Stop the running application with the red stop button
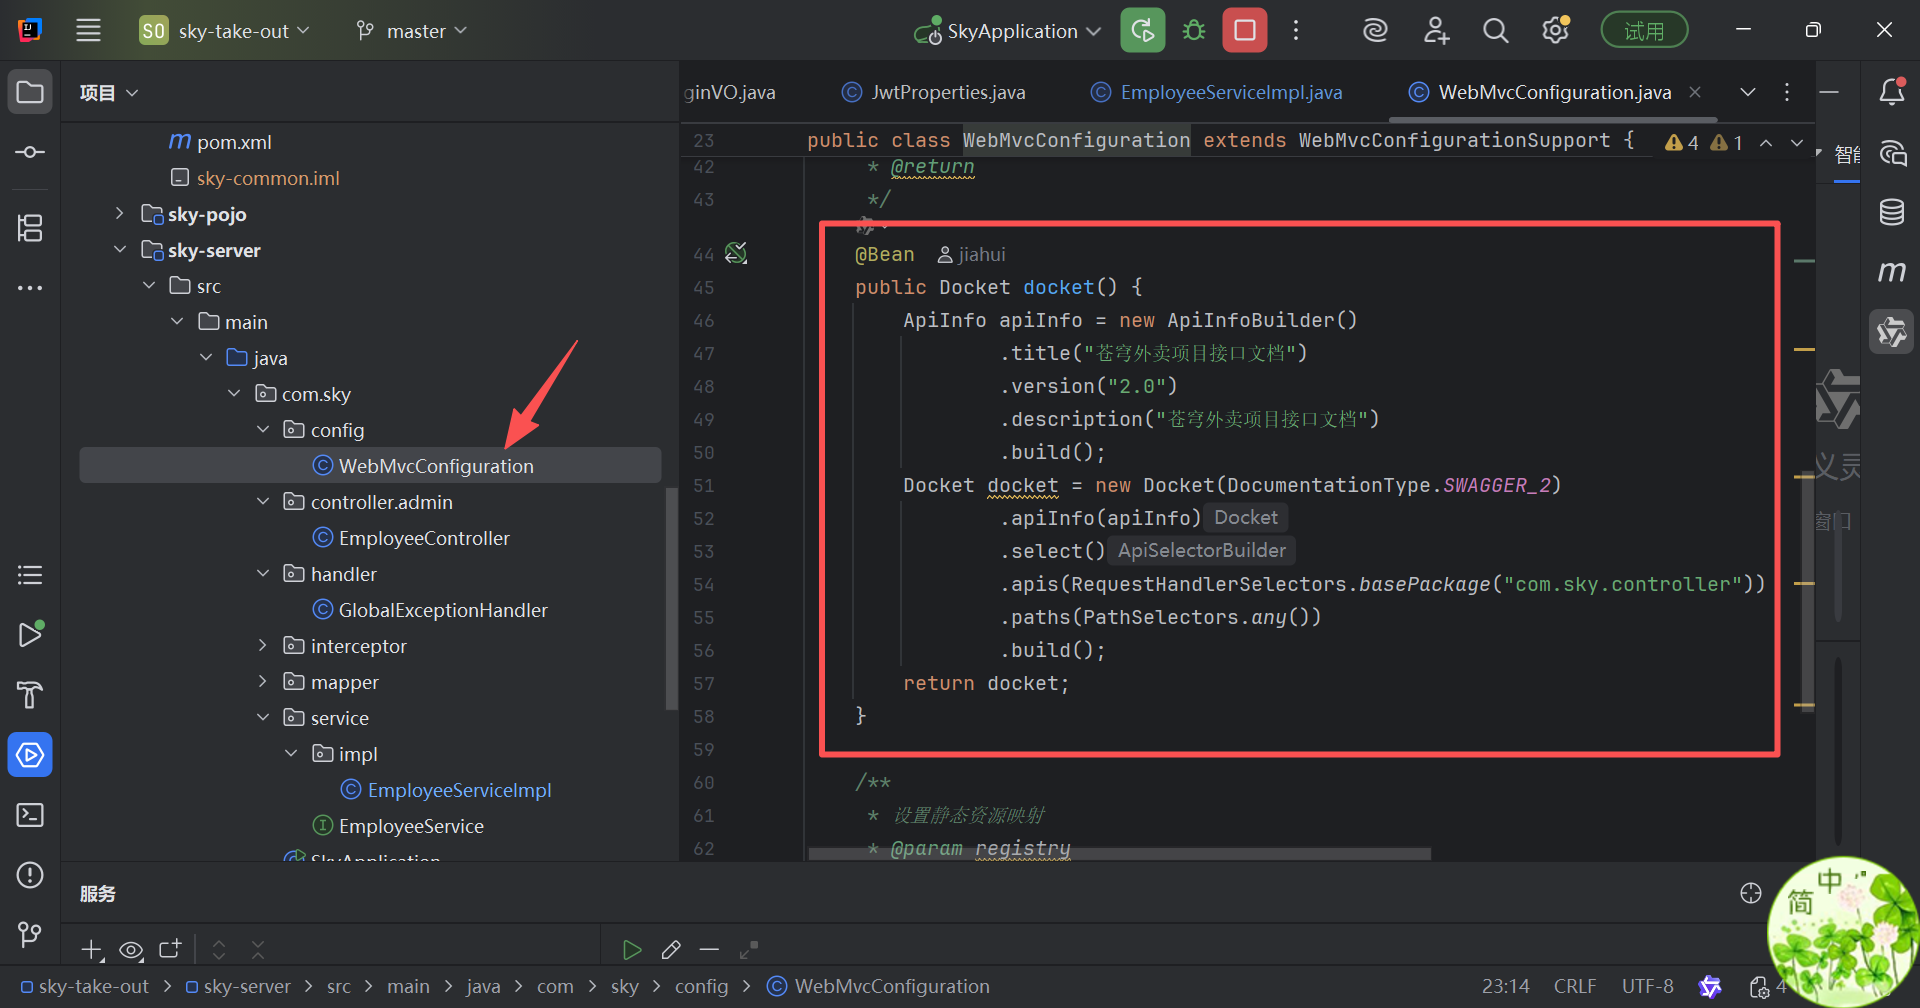The height and width of the screenshot is (1008, 1920). 1245,30
